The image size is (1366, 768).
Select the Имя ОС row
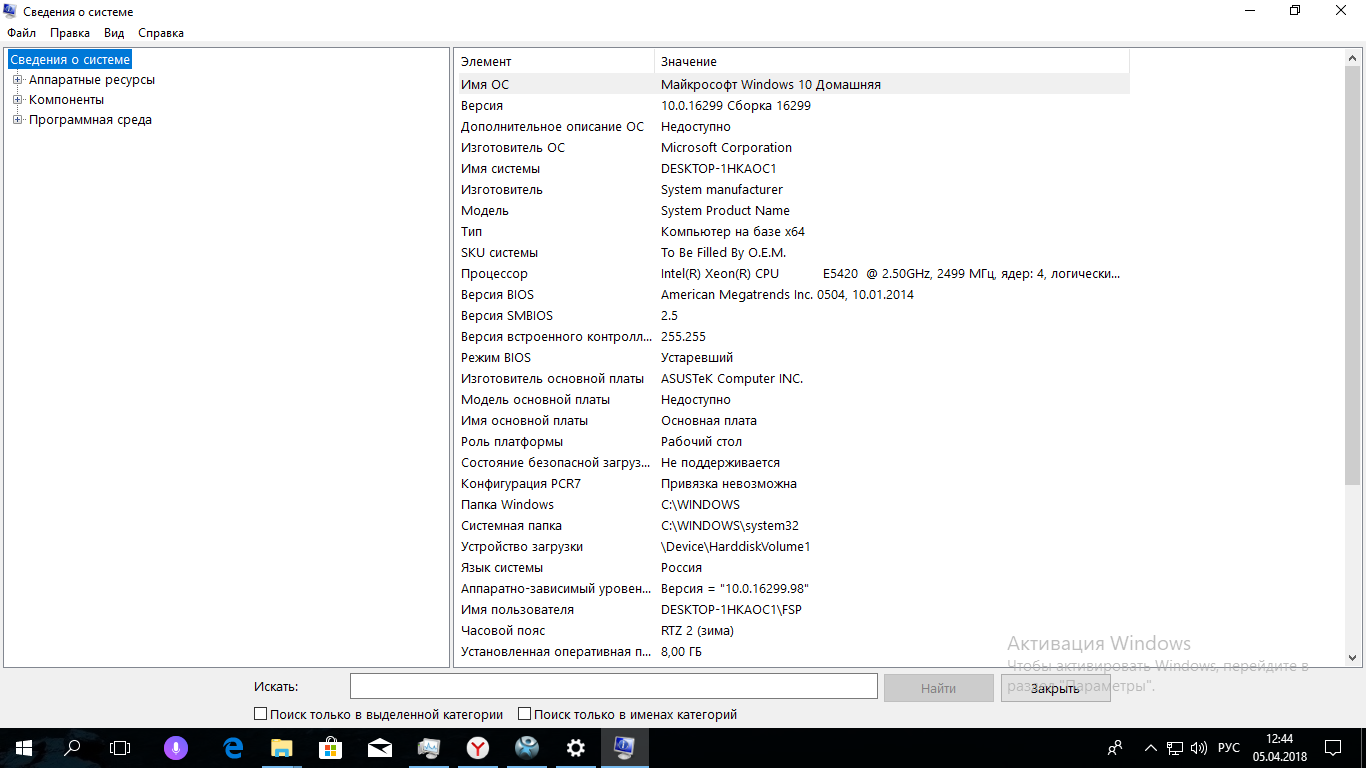pyautogui.click(x=794, y=85)
